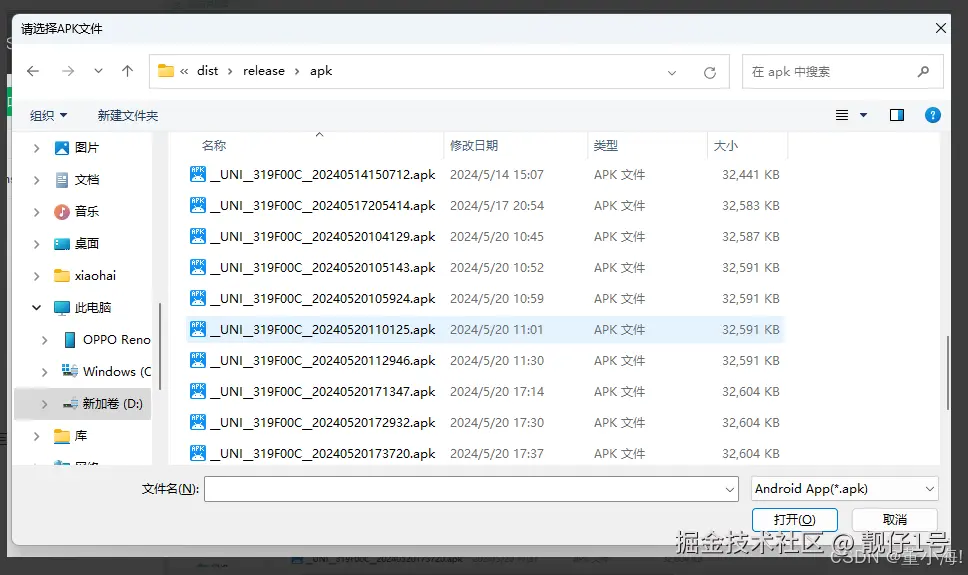This screenshot has width=968, height=575.
Task: Open the file name history dropdown arrow
Action: pyautogui.click(x=730, y=490)
